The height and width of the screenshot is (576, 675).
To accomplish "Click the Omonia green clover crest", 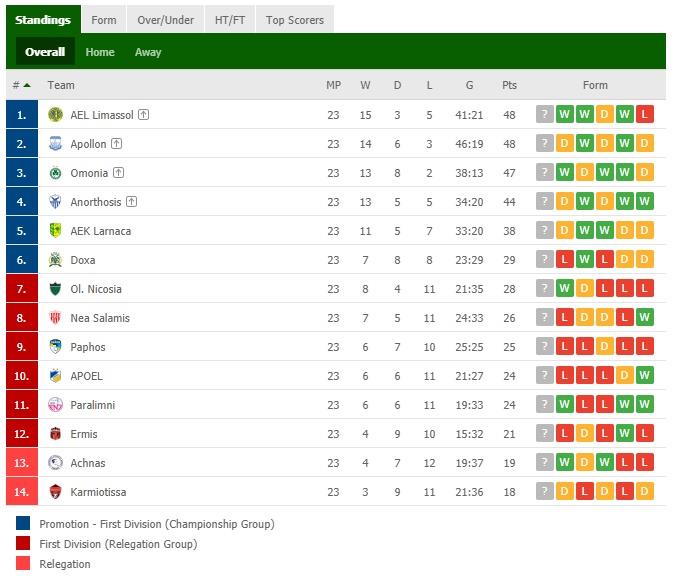I will tap(55, 173).
